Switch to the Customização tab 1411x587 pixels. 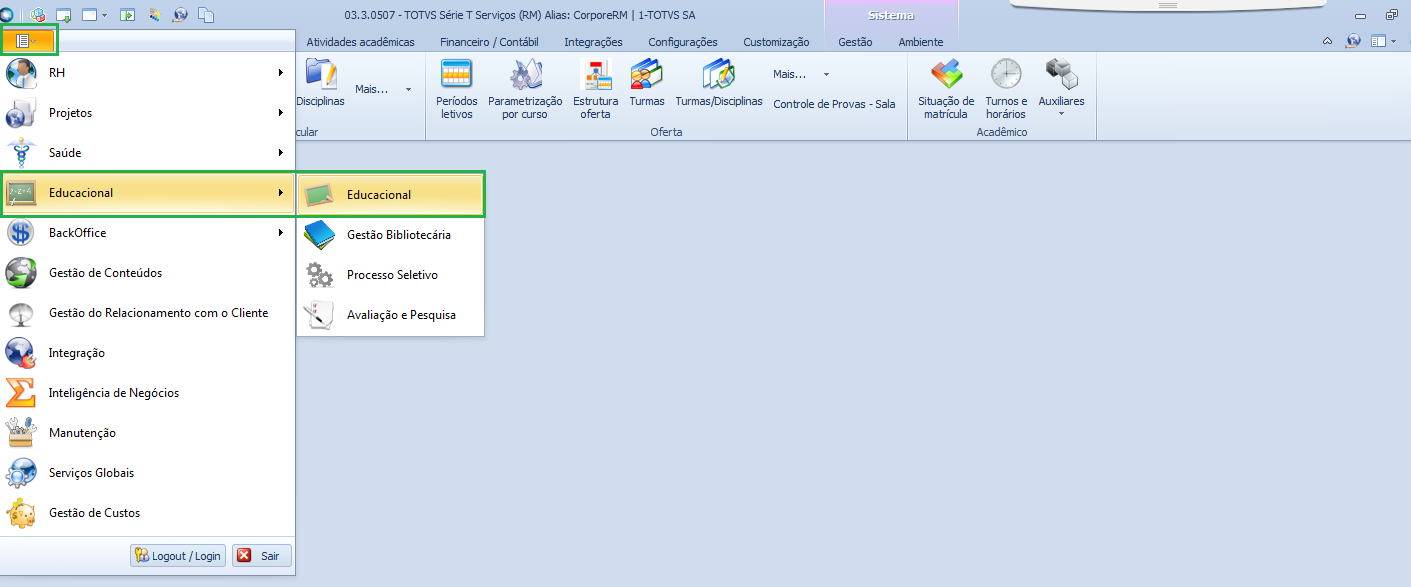[776, 42]
